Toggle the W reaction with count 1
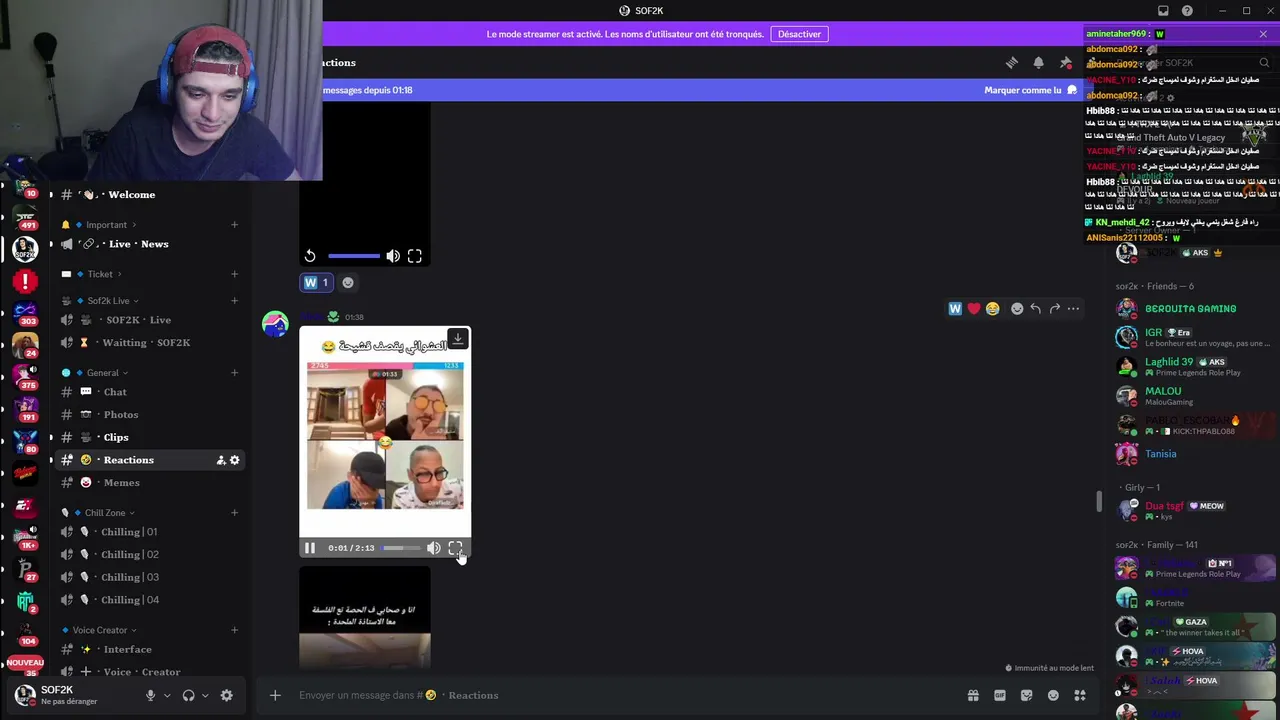The height and width of the screenshot is (720, 1280). [x=316, y=282]
